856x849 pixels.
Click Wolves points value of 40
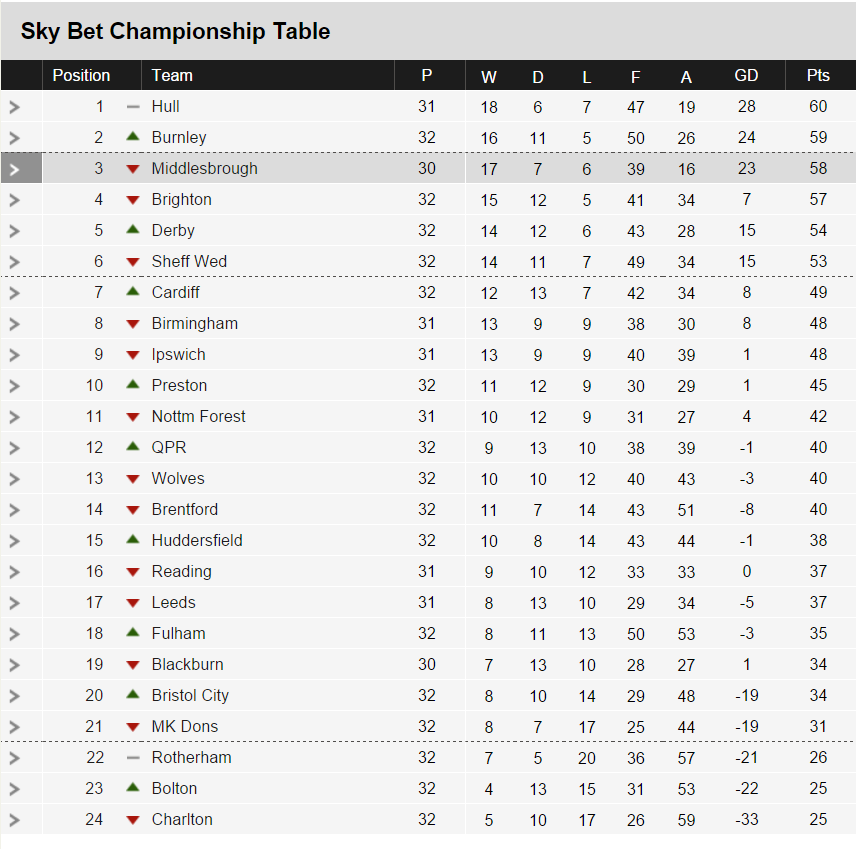pyautogui.click(x=818, y=478)
